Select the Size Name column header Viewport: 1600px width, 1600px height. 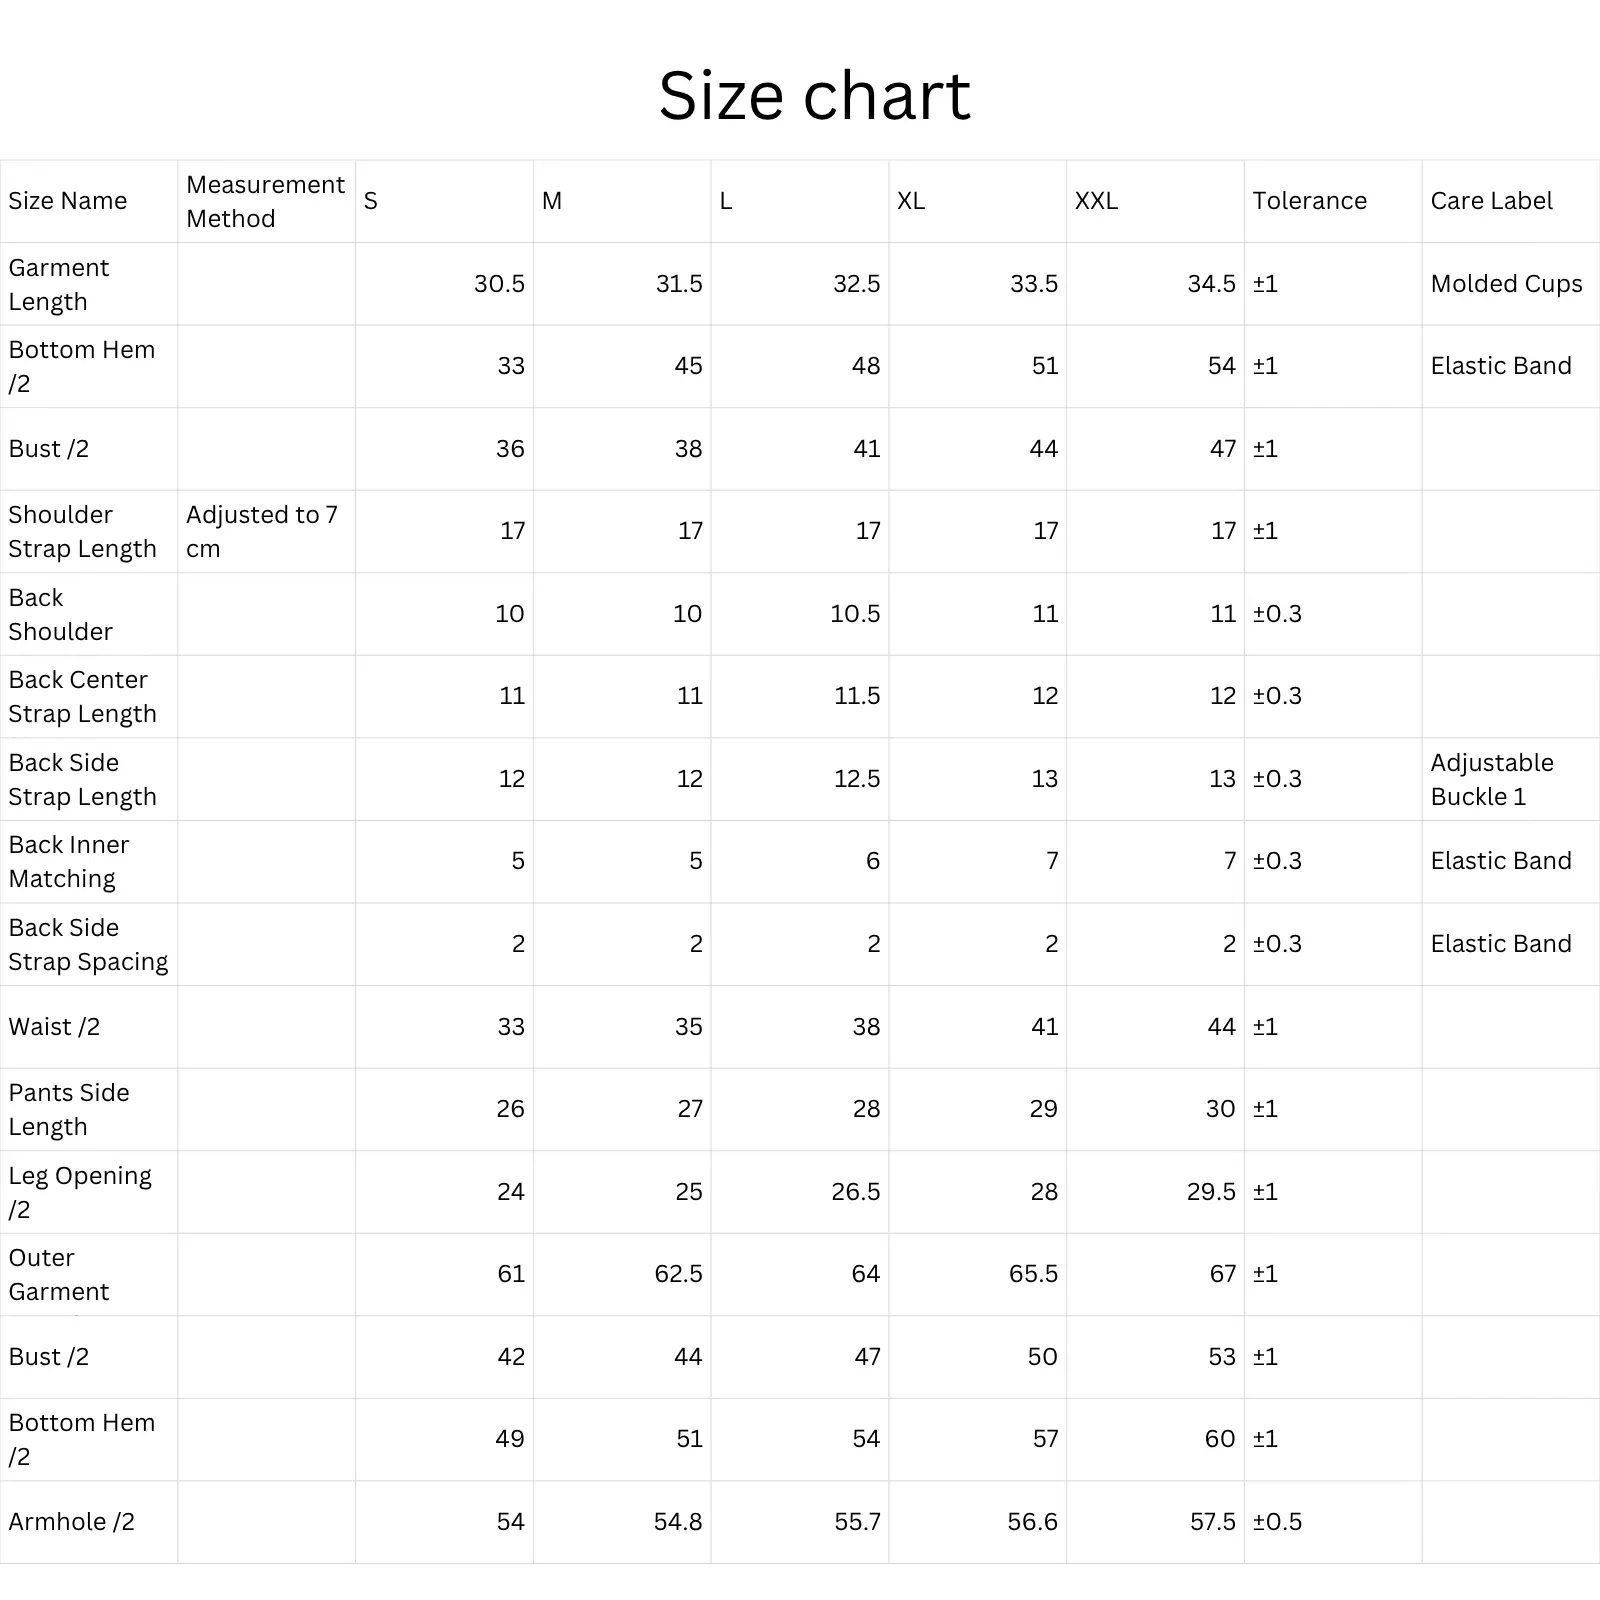pyautogui.click(x=68, y=201)
